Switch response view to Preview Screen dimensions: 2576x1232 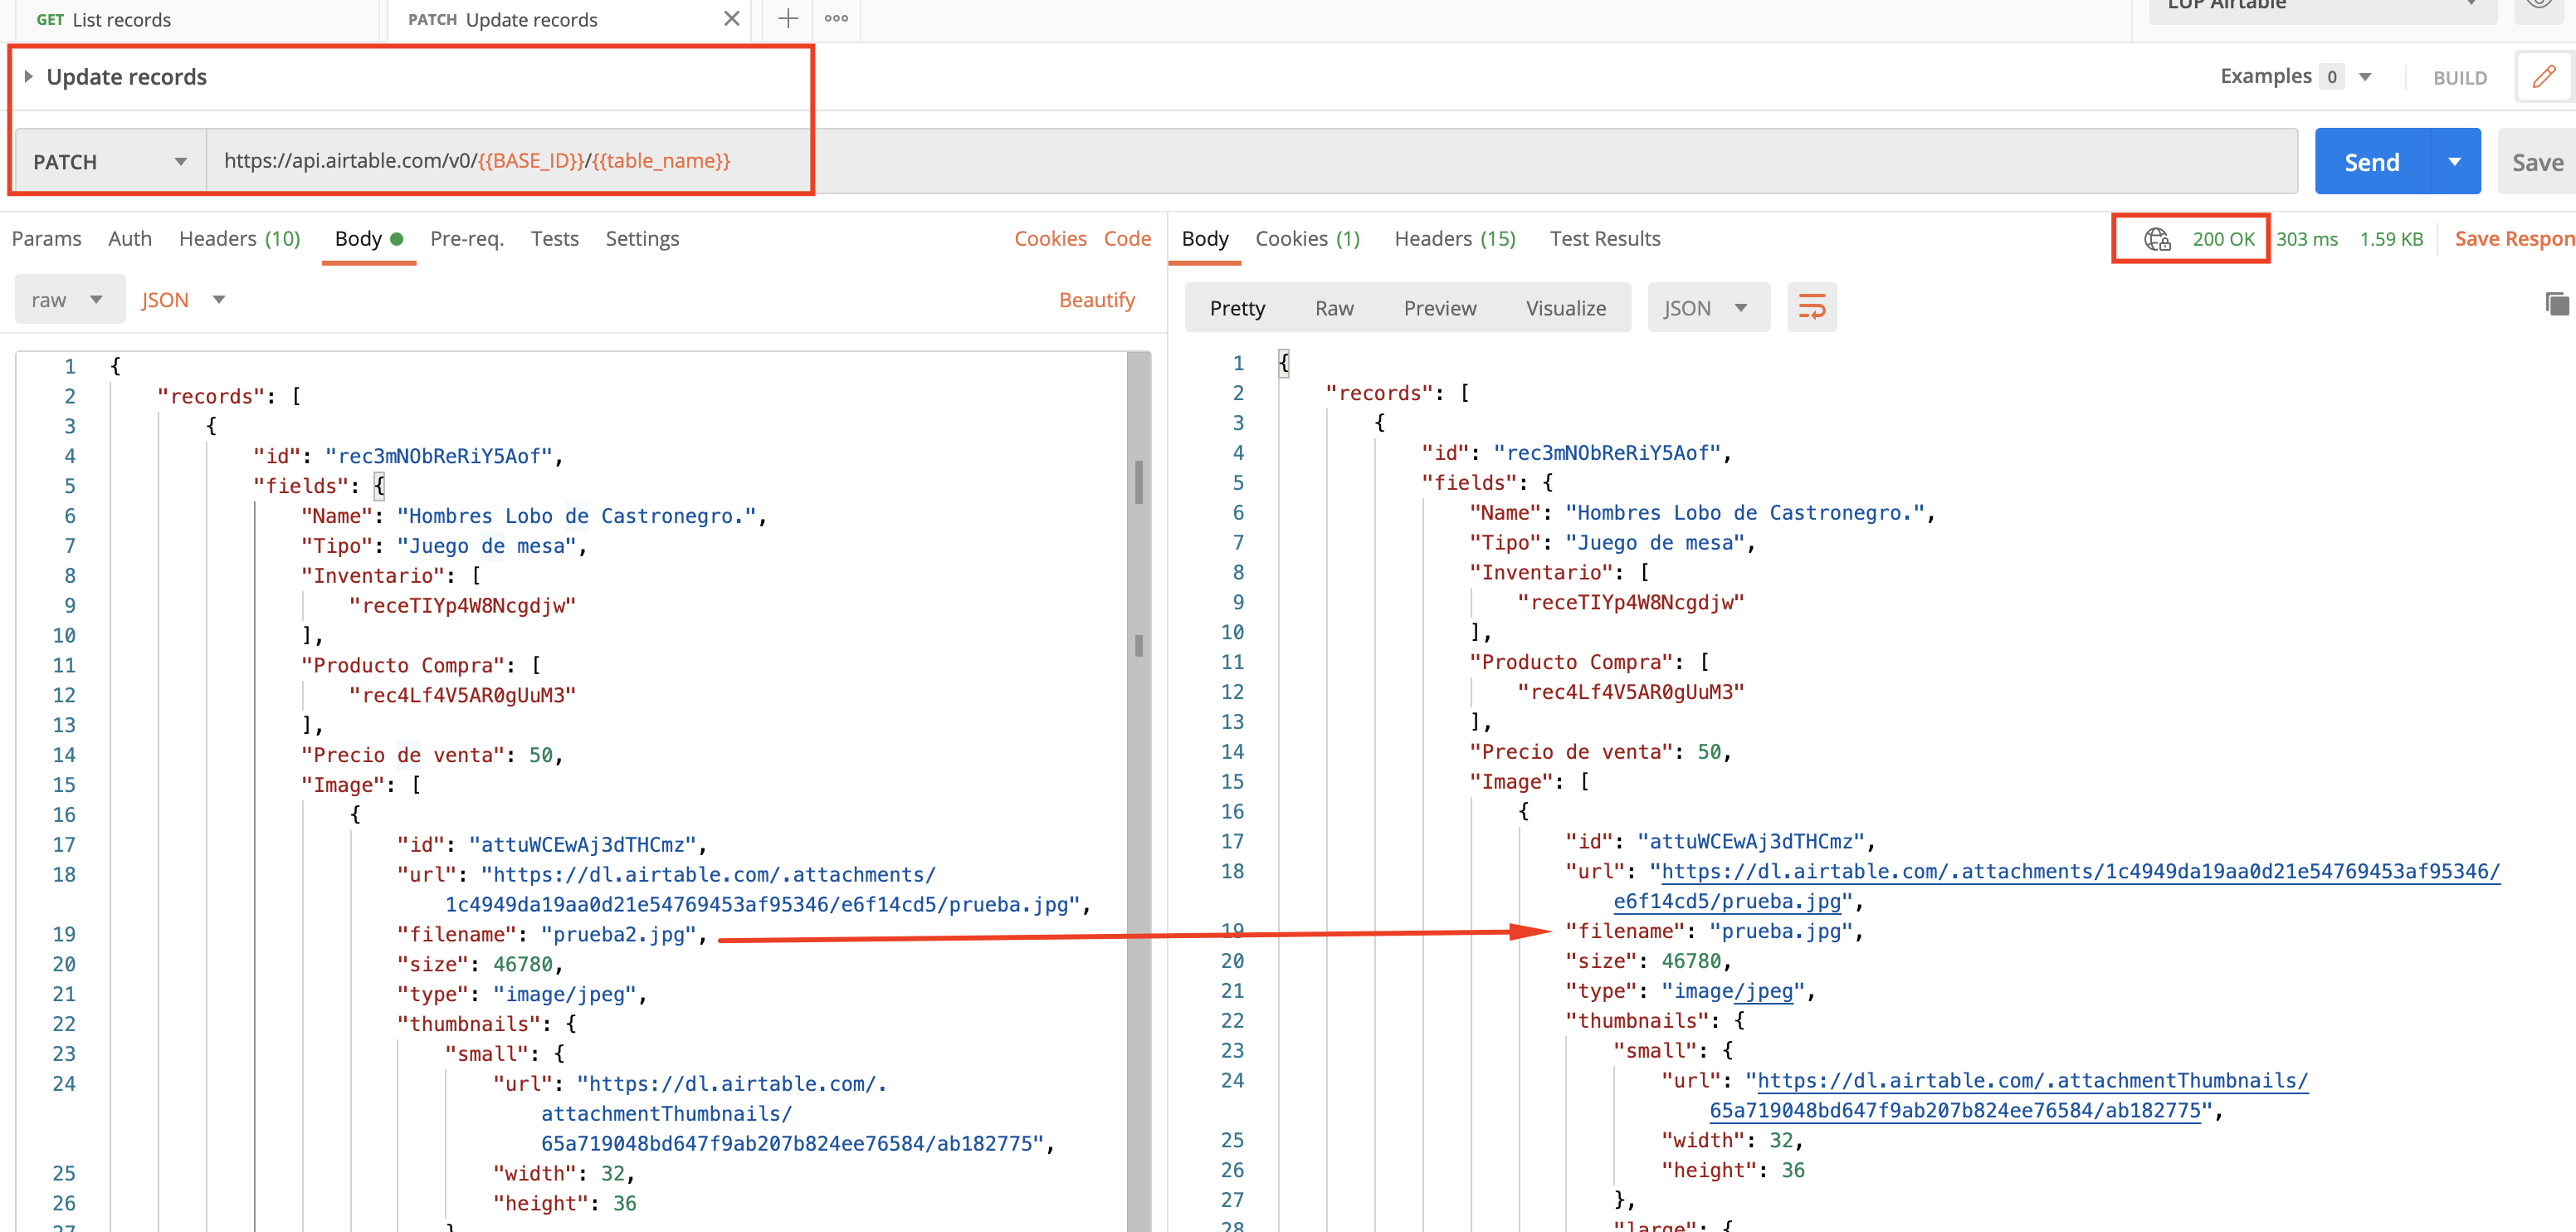click(1440, 308)
